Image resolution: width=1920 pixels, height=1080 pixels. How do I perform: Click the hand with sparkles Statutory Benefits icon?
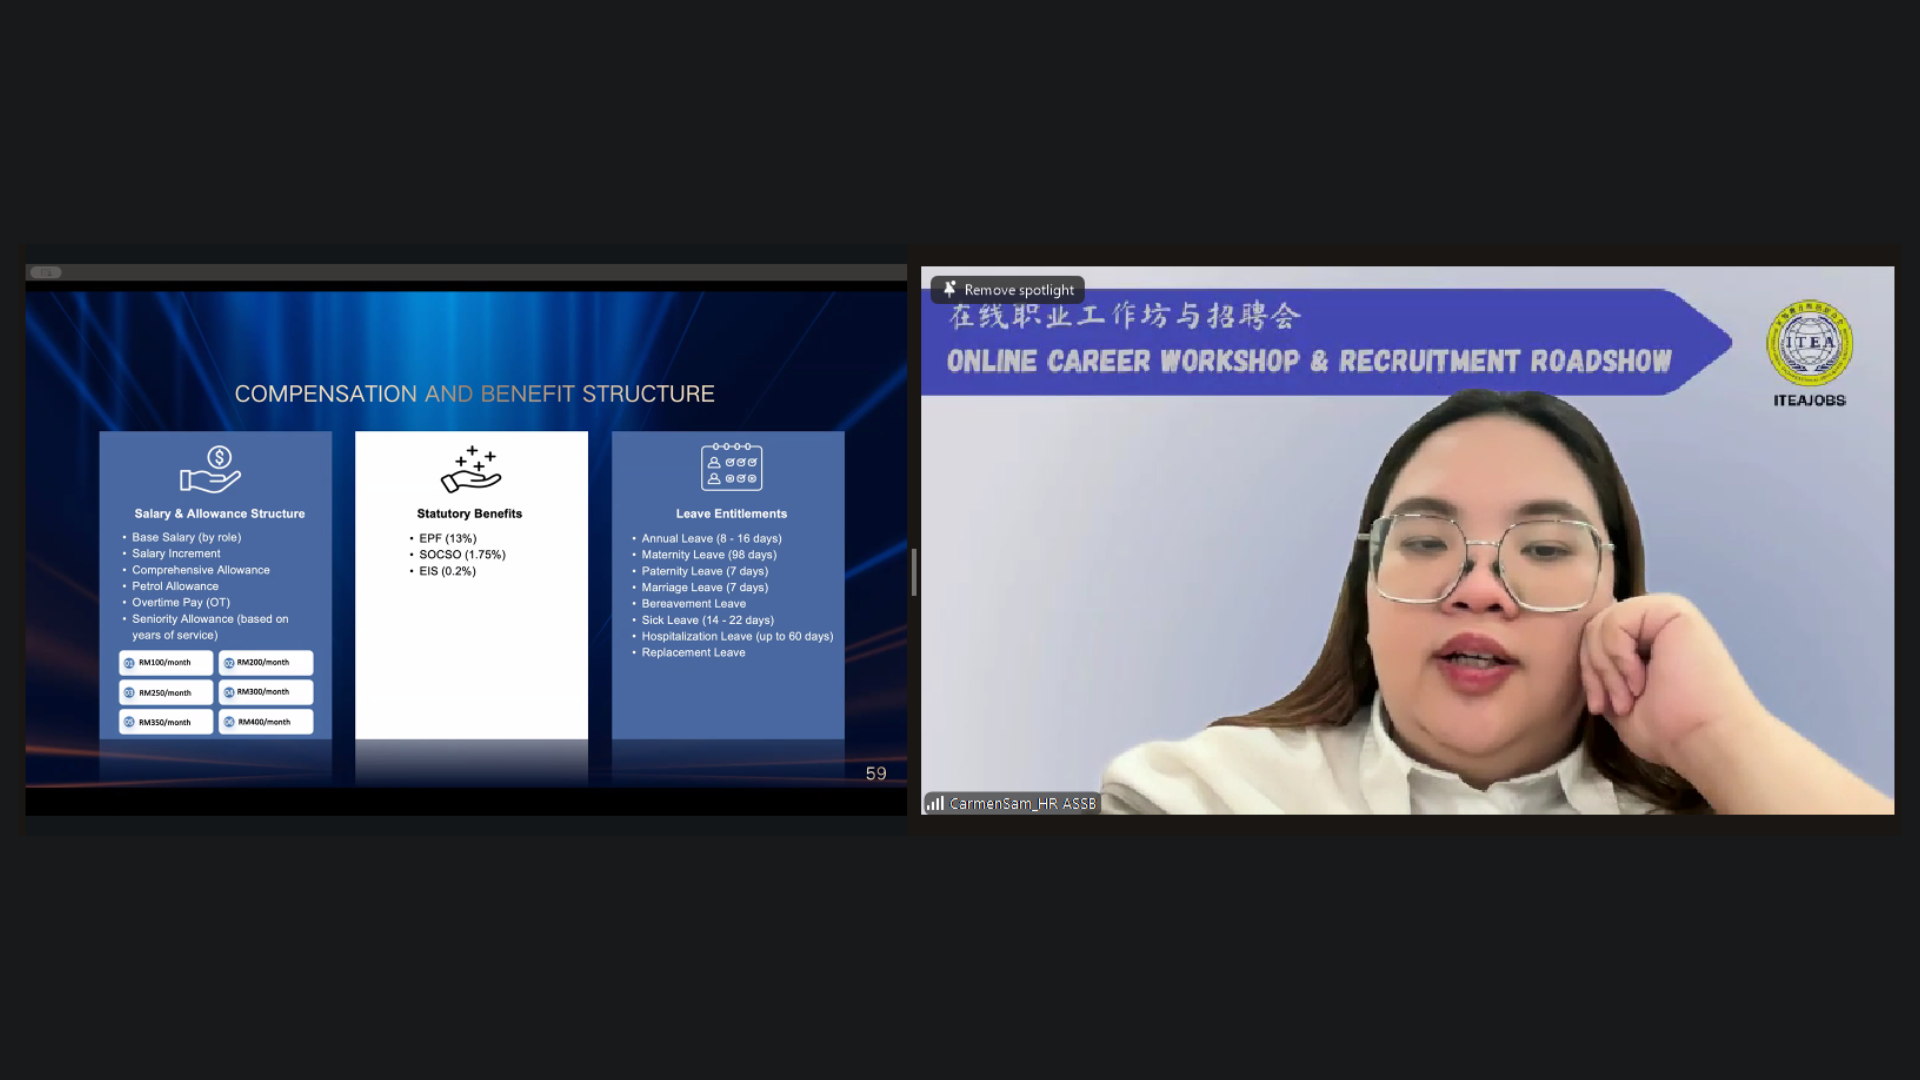click(471, 469)
